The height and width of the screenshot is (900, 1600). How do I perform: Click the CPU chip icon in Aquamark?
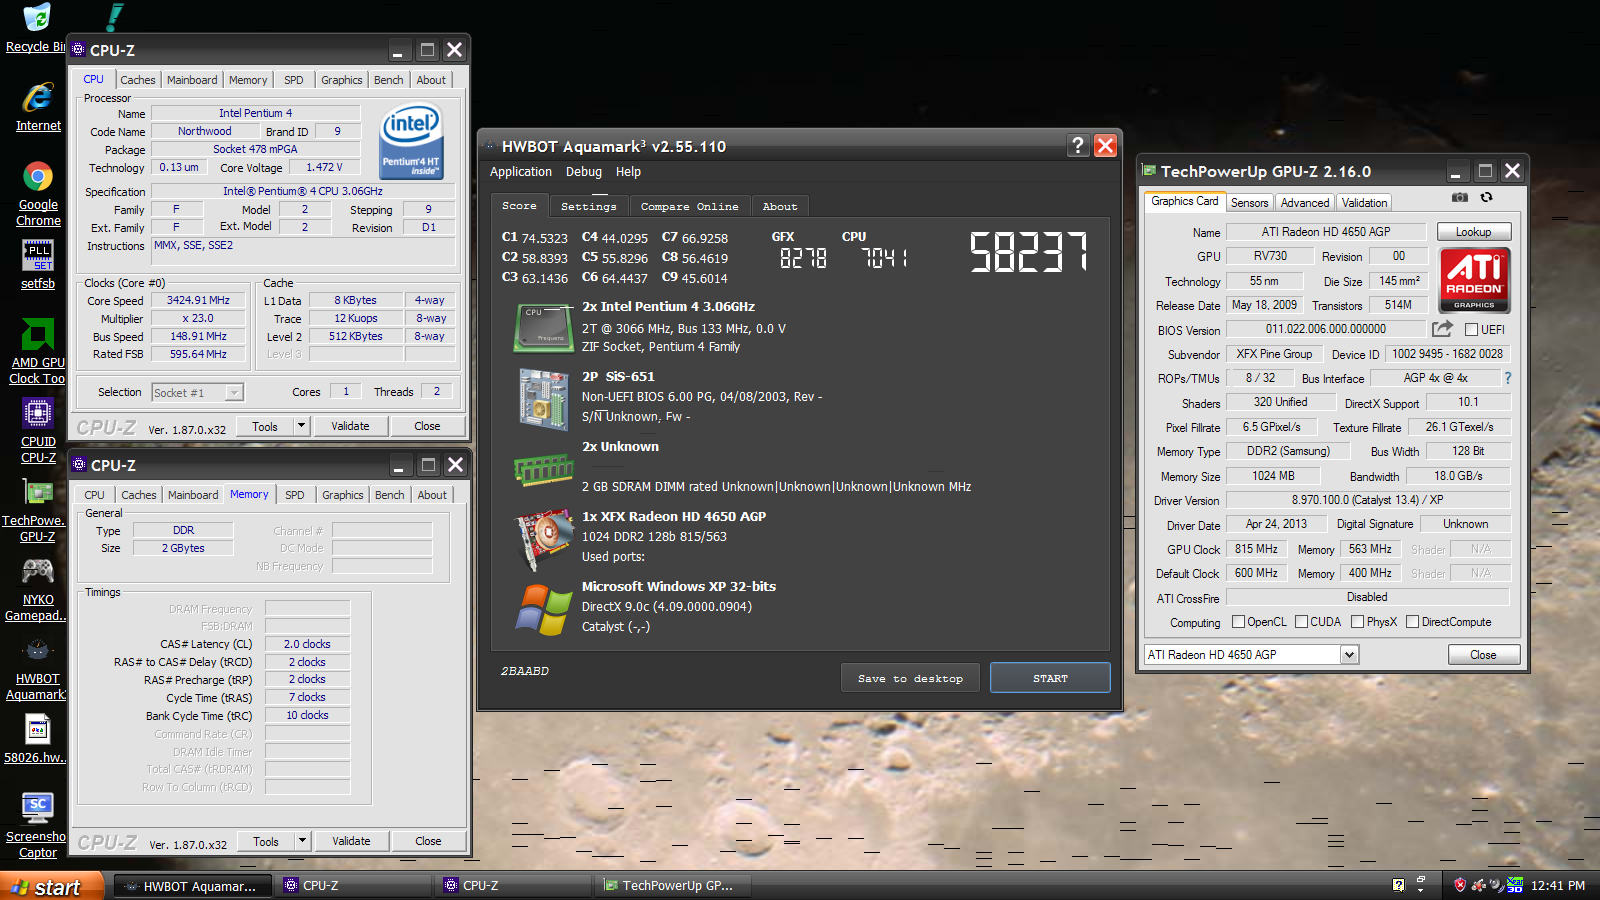(x=543, y=328)
